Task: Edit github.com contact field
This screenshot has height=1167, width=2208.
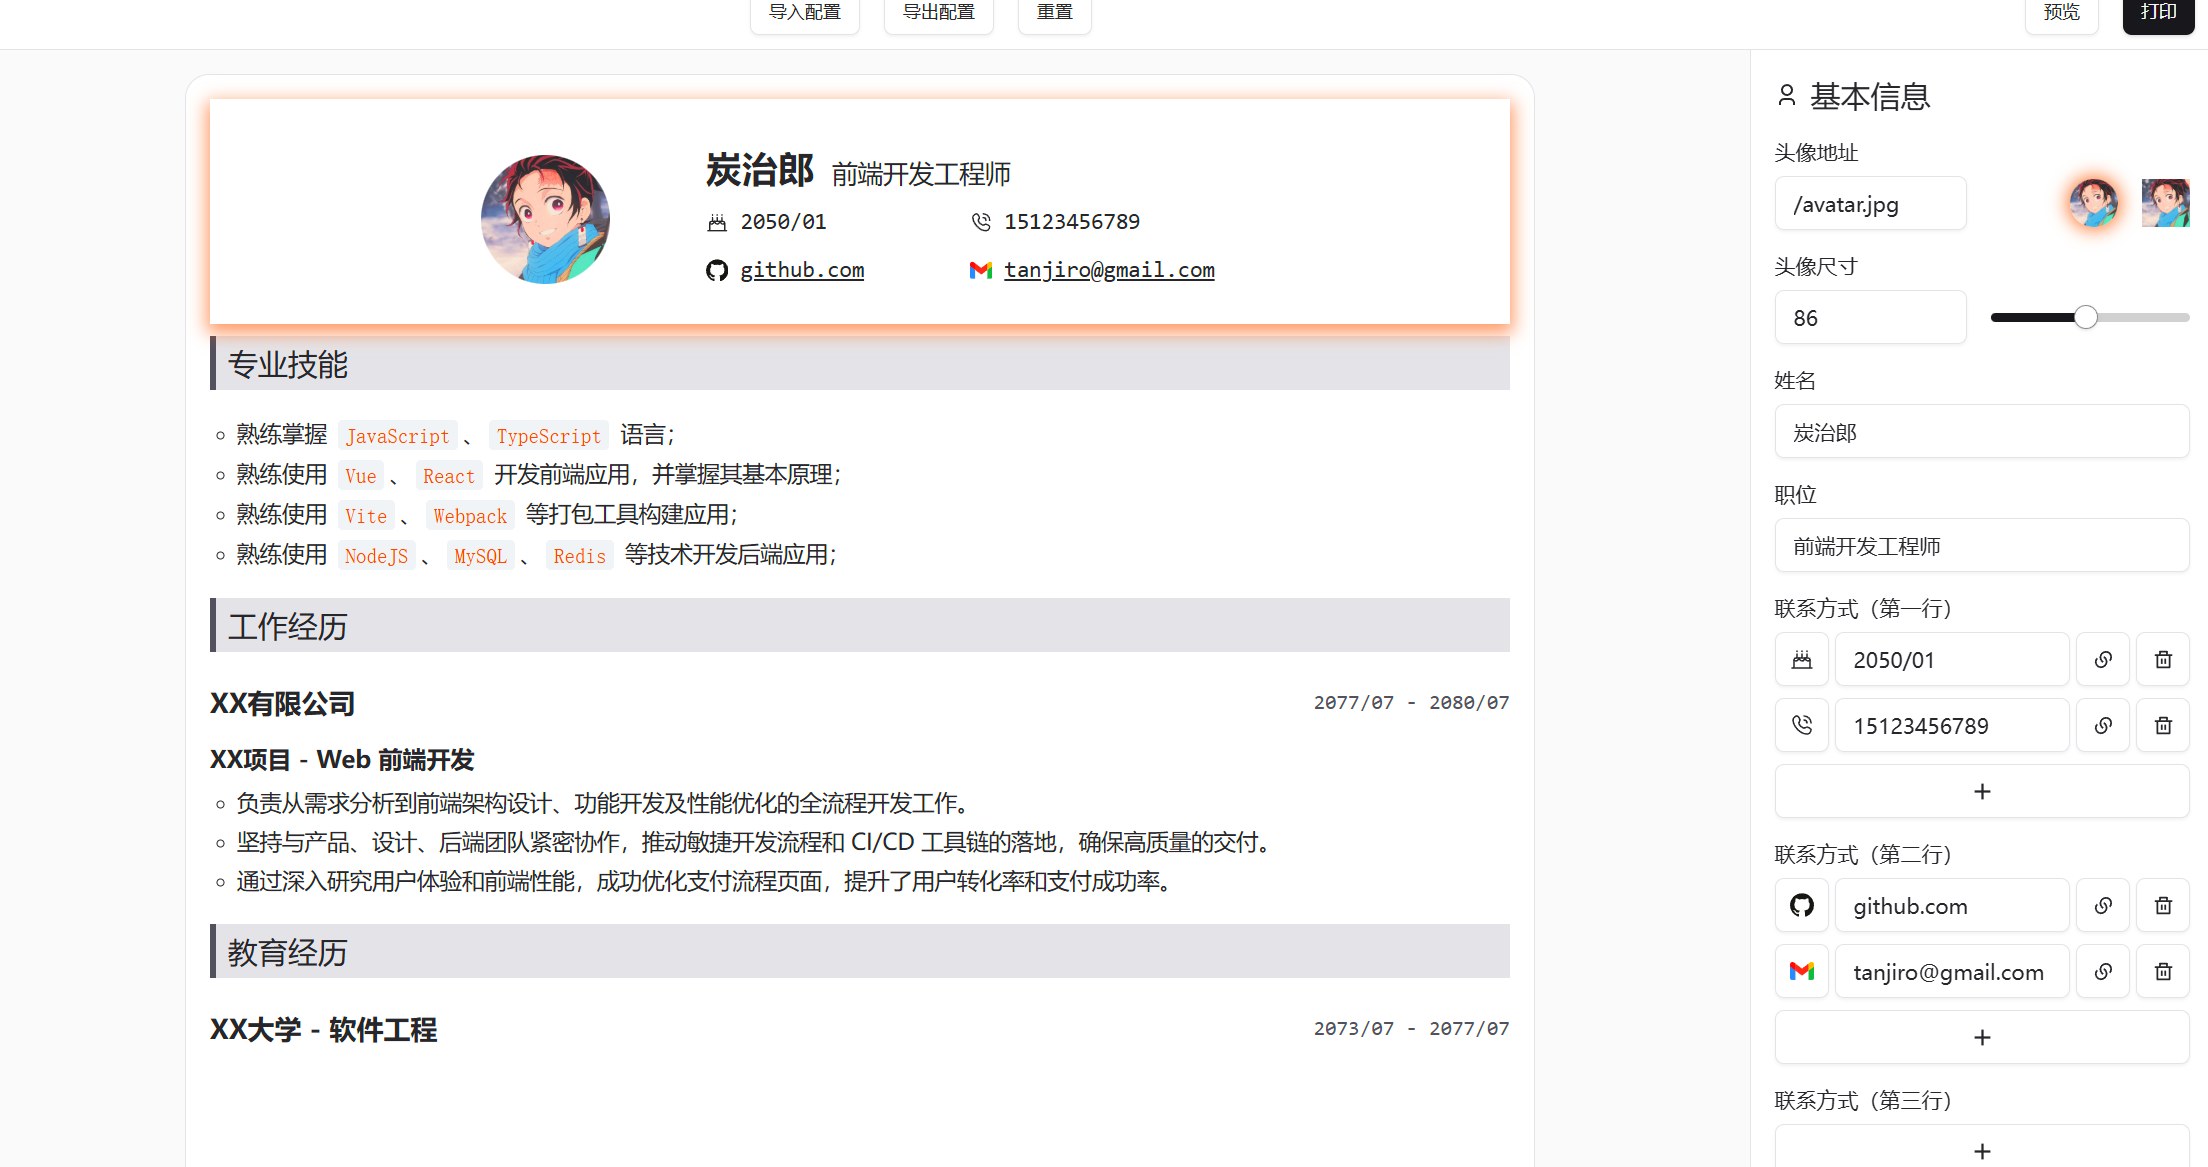Action: coord(1952,906)
